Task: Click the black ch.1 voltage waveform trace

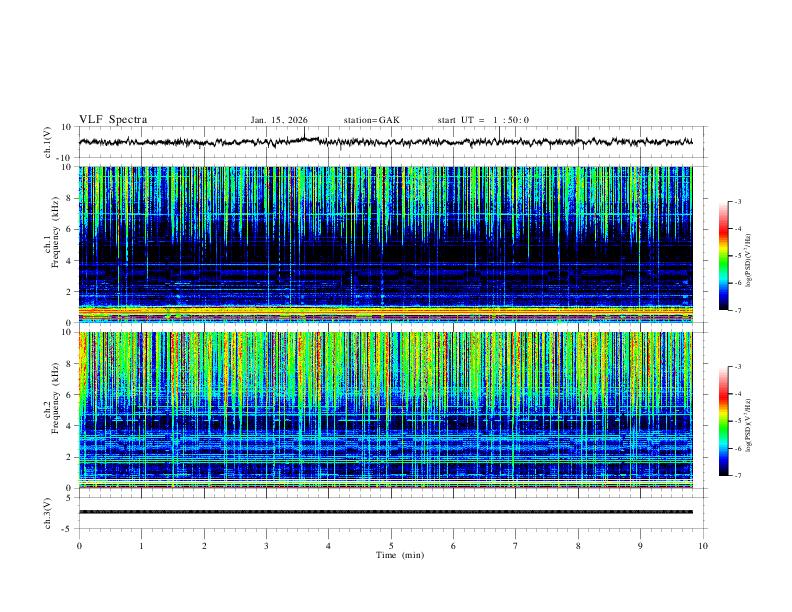Action: tap(385, 142)
